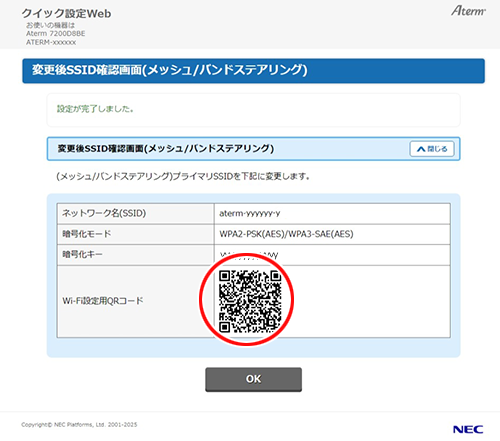Click the Copyright NEC Platforms footer text
Viewport: 500px width, 441px height.
[79, 425]
